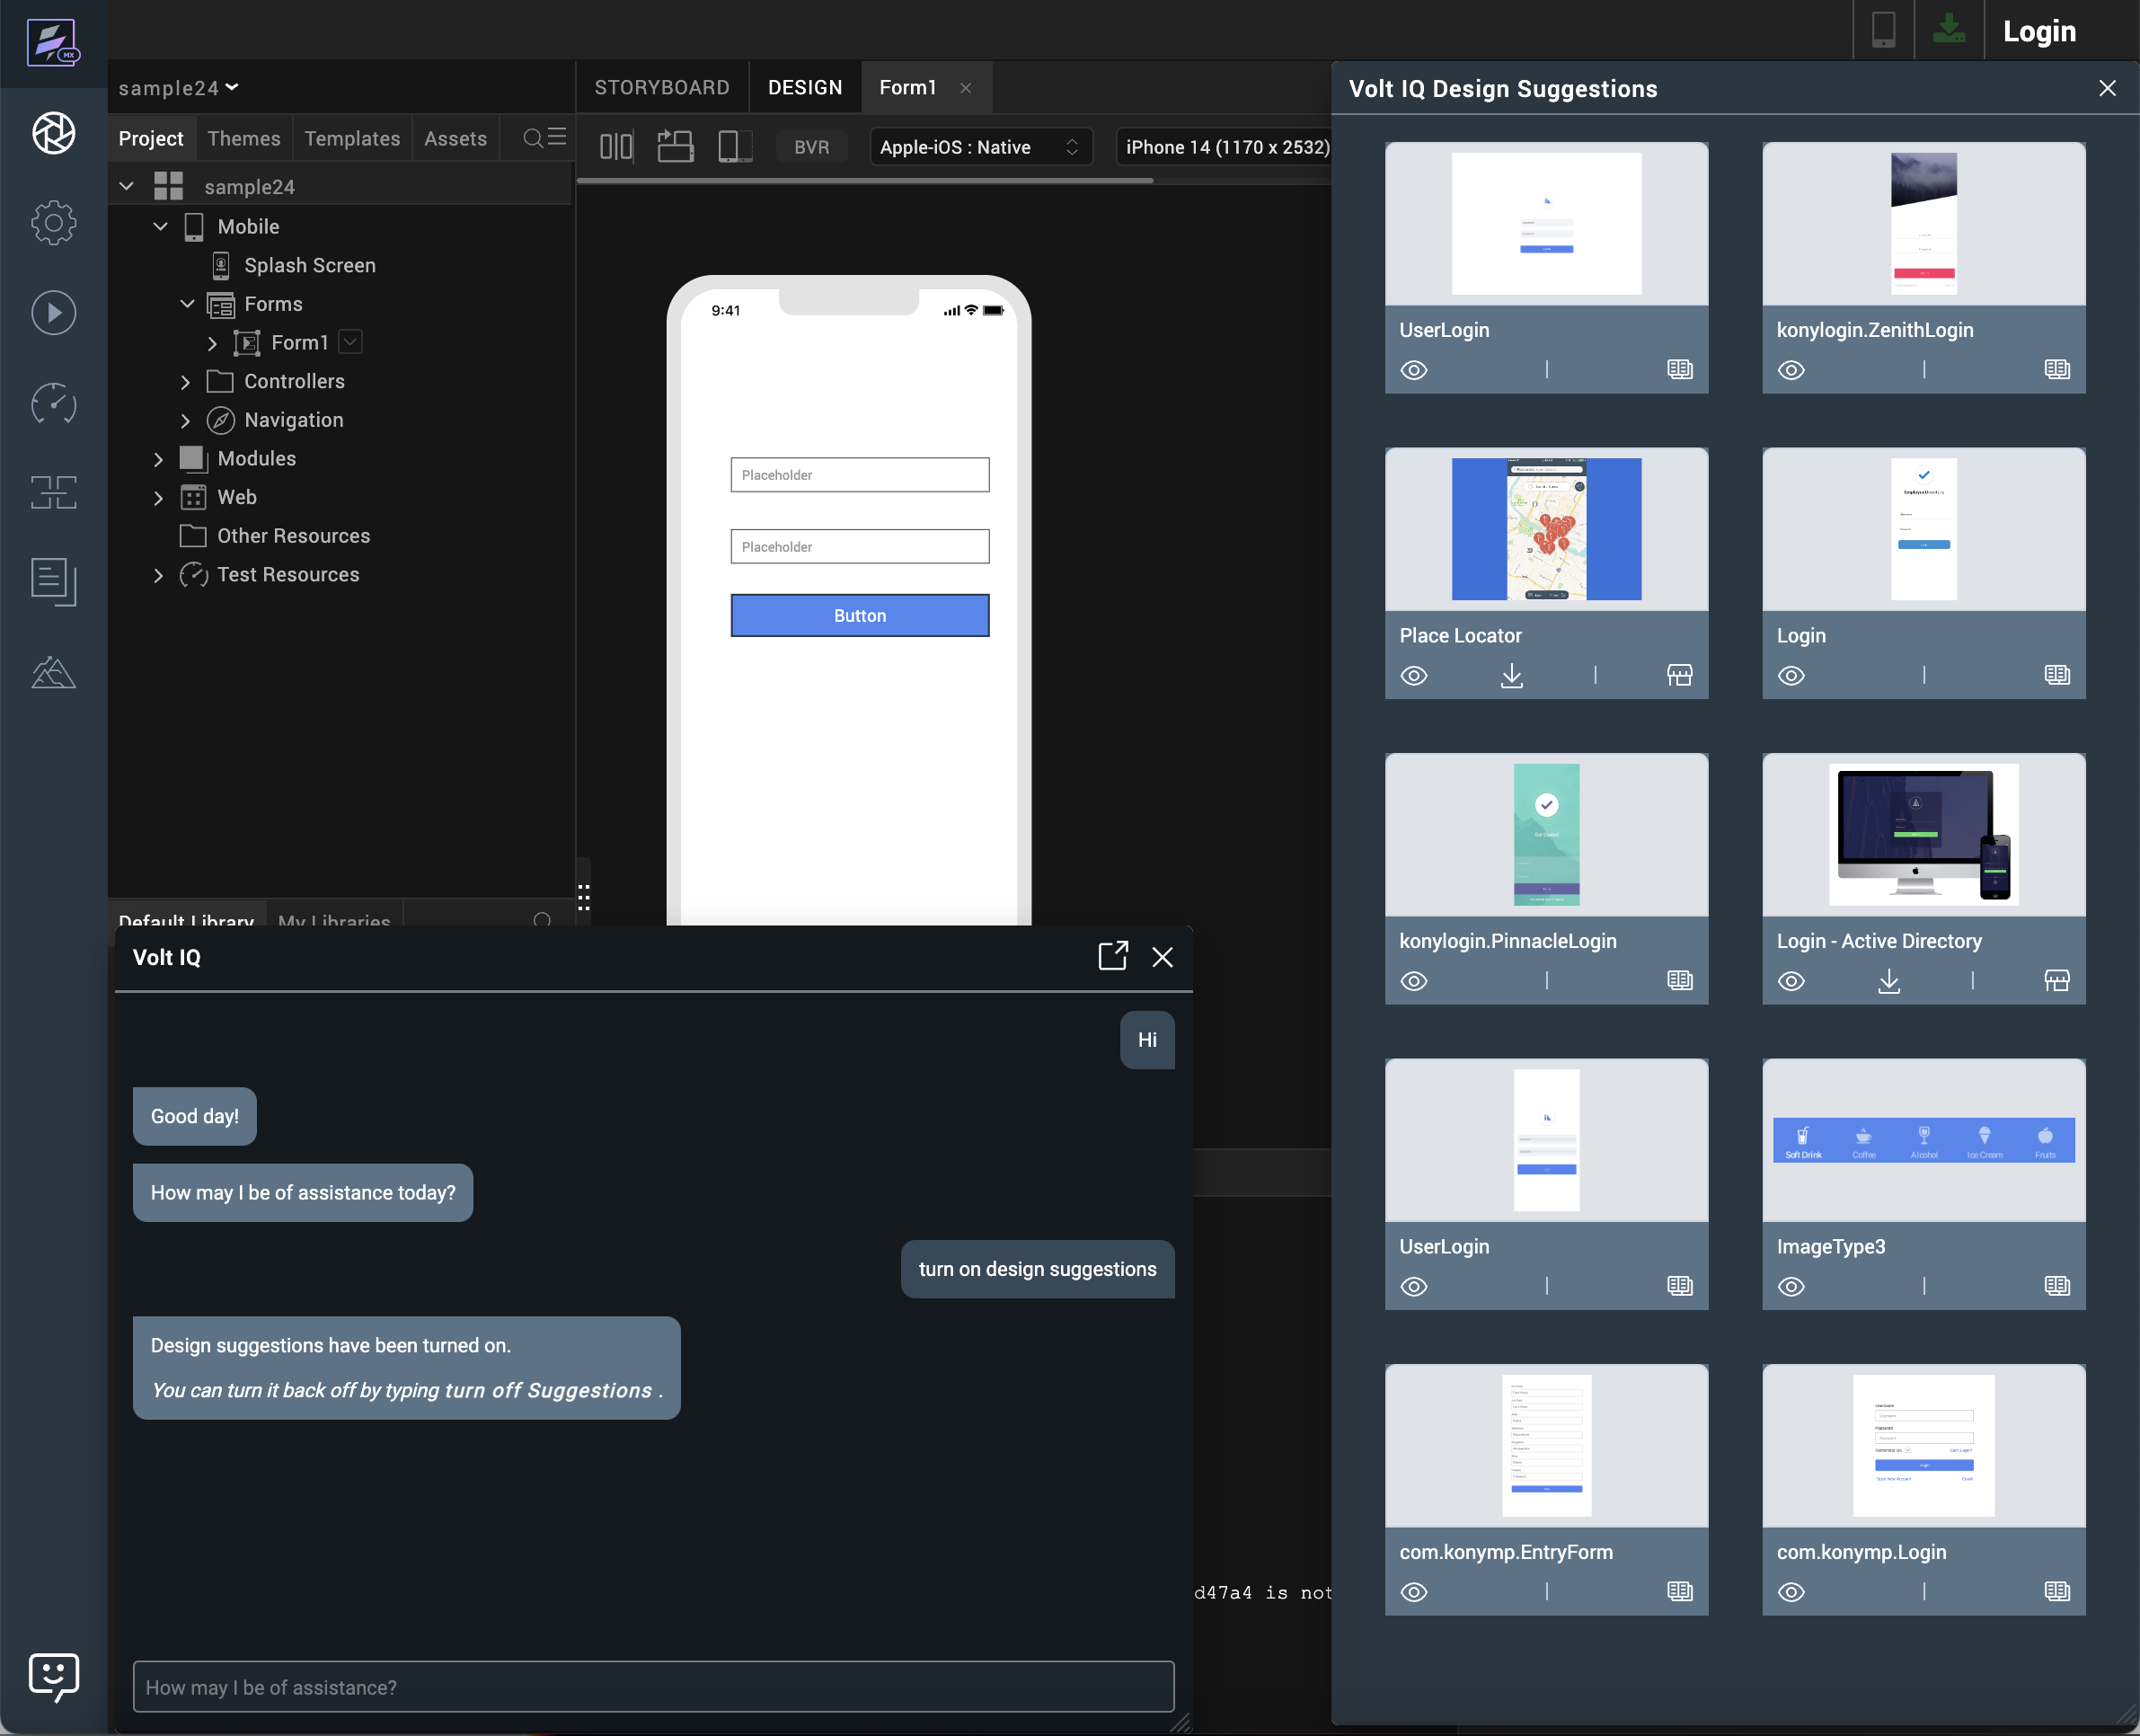Open the search icon in Project panel
The height and width of the screenshot is (1736, 2140).
[533, 138]
